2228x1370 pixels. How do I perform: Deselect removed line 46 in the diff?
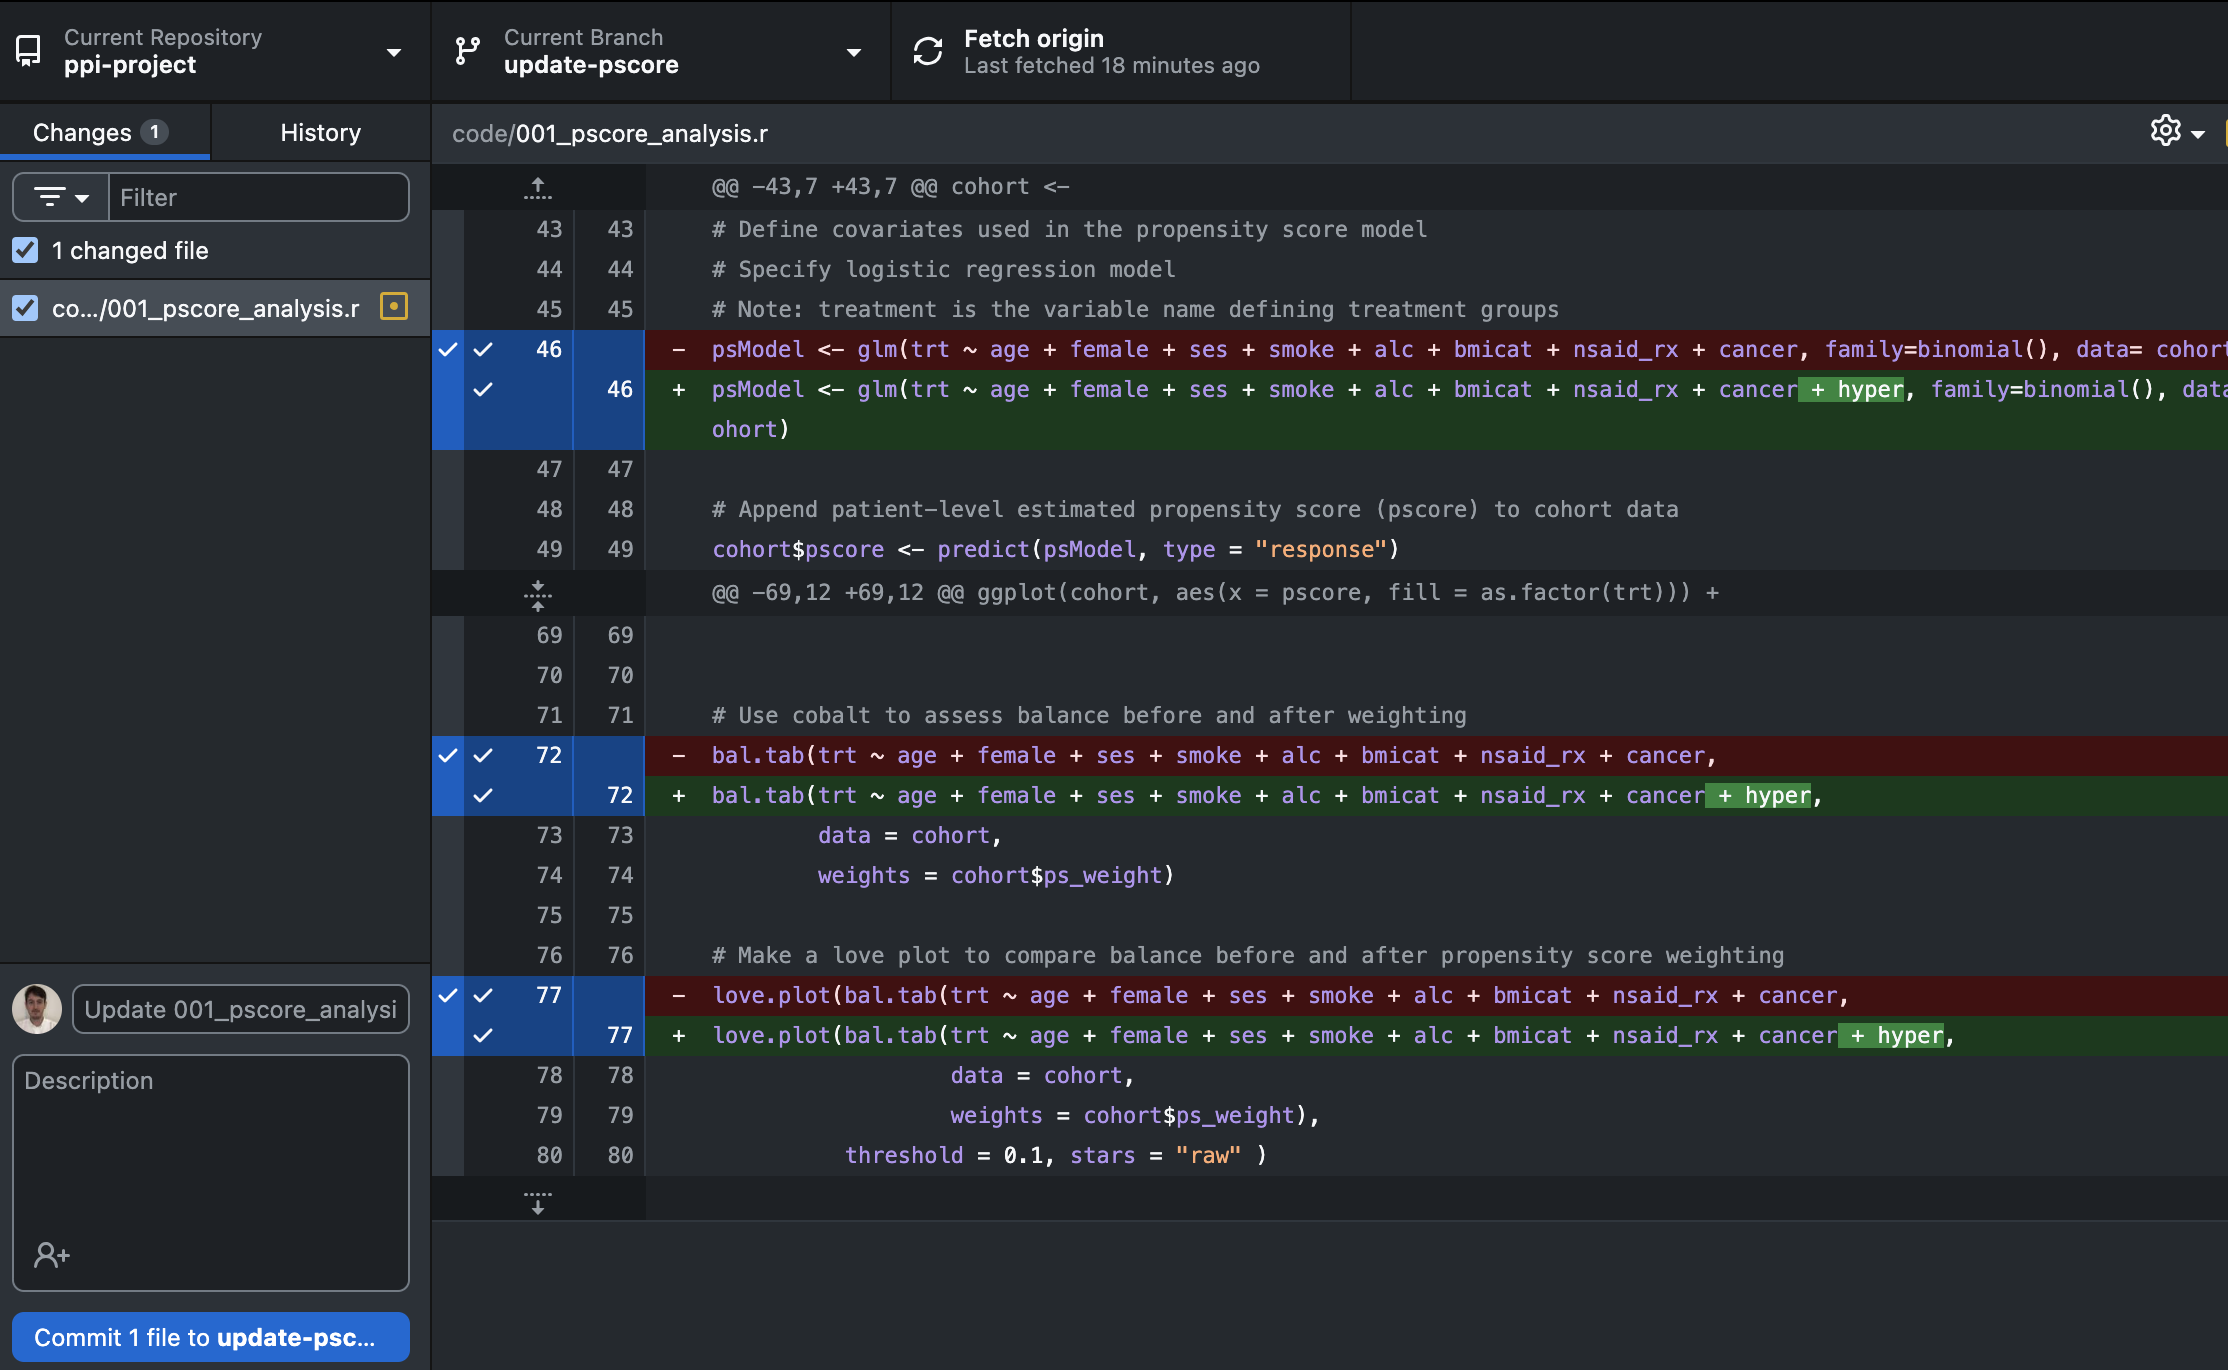coord(484,350)
